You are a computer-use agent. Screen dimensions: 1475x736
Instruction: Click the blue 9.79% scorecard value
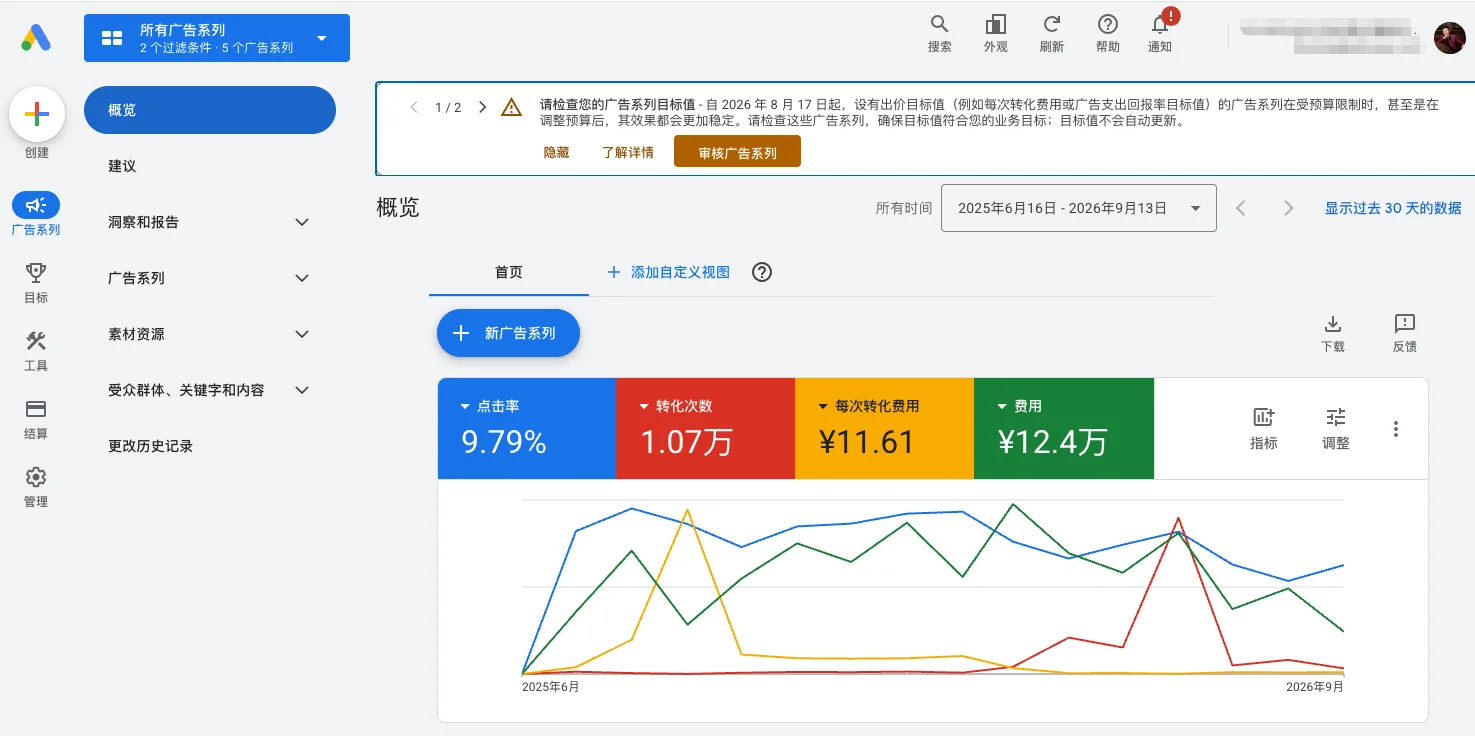[504, 441]
